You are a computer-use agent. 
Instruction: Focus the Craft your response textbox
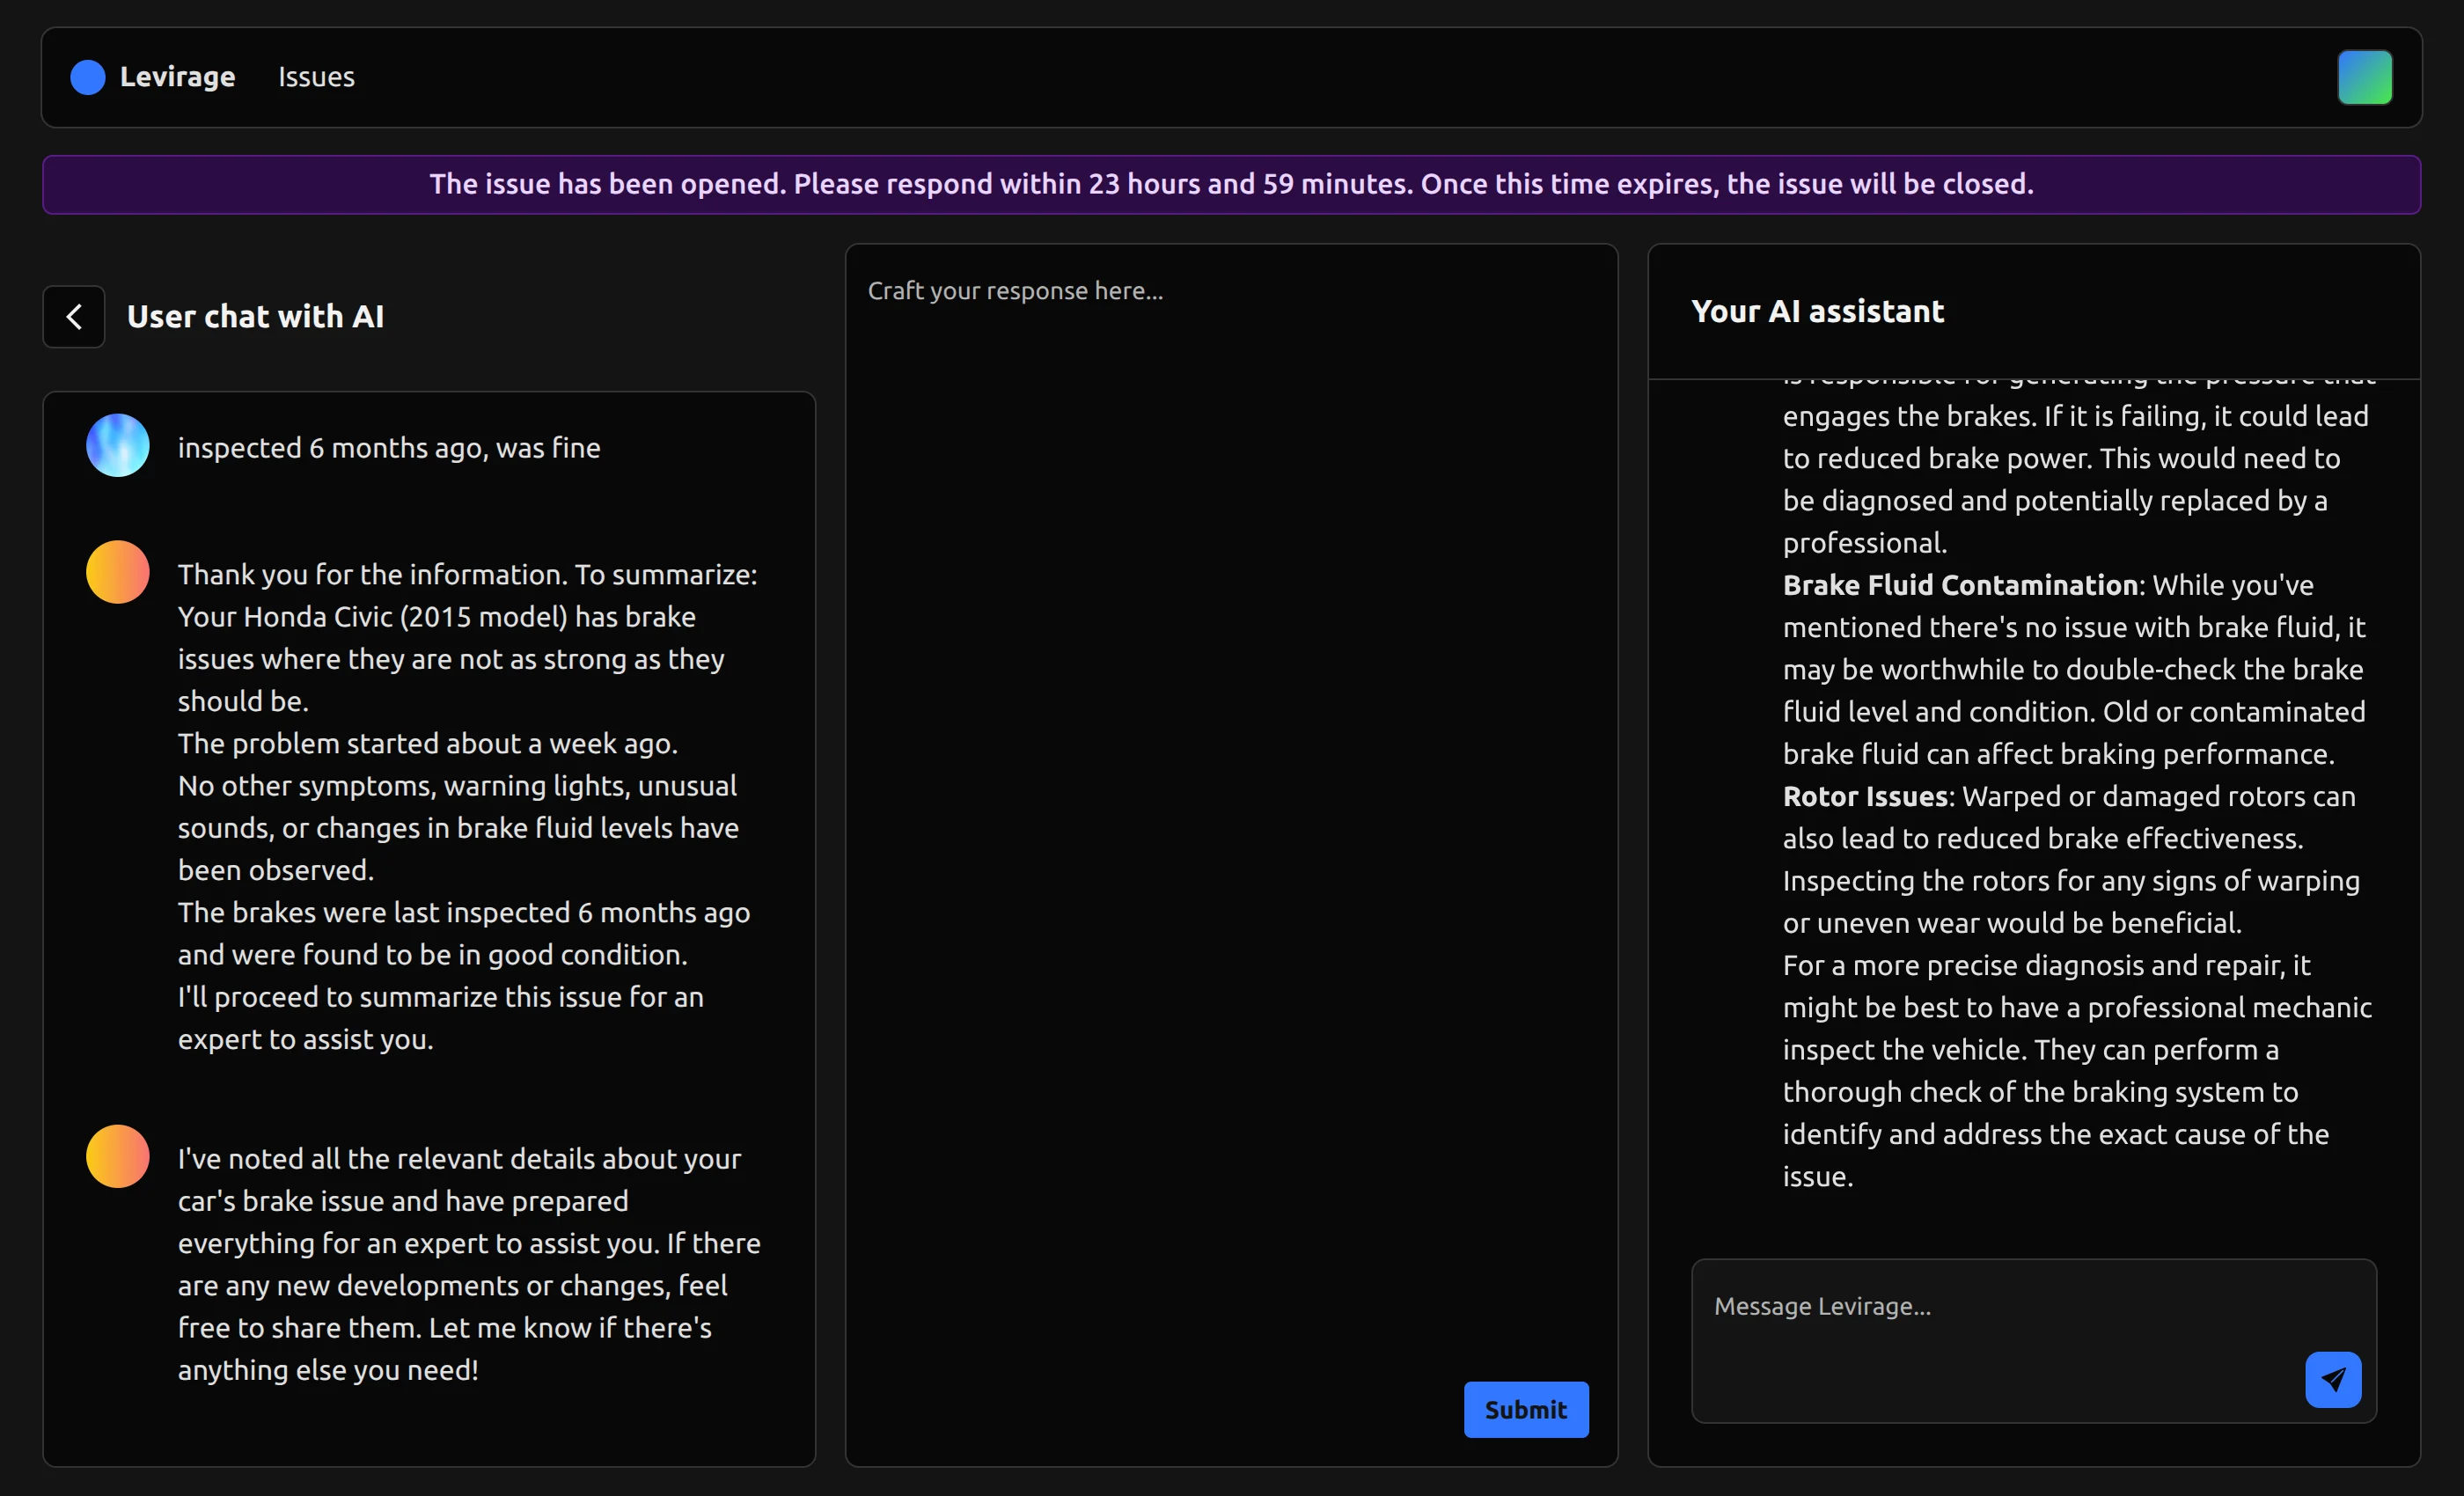tap(1230, 800)
